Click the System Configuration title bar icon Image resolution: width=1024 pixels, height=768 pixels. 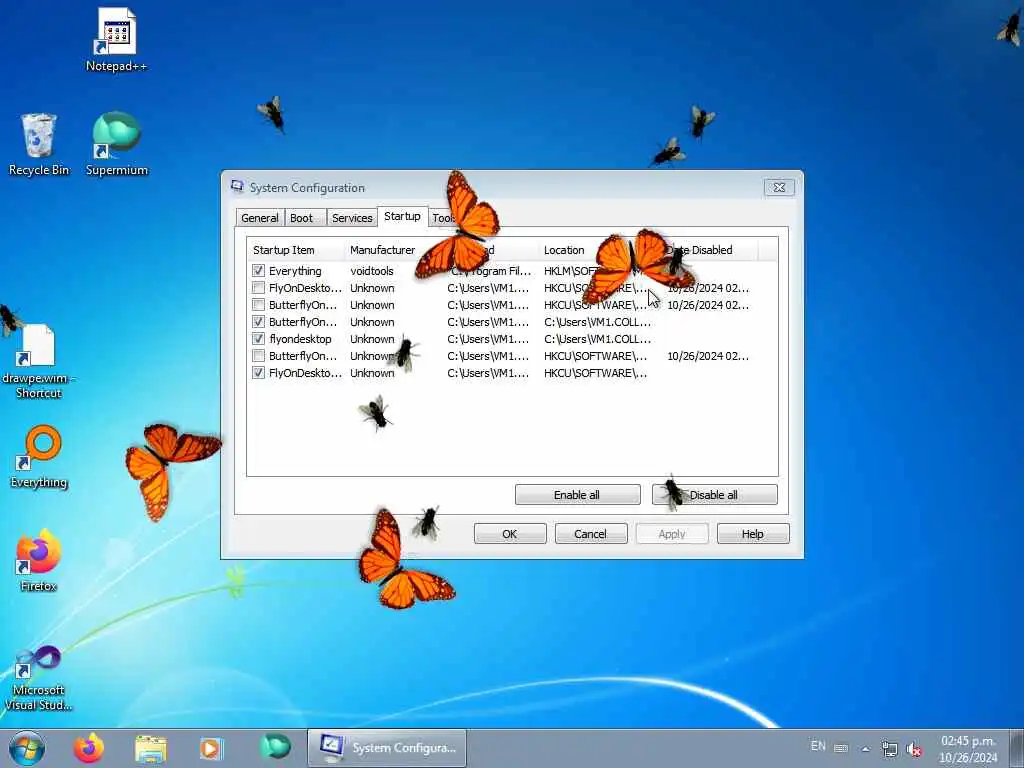pyautogui.click(x=237, y=187)
